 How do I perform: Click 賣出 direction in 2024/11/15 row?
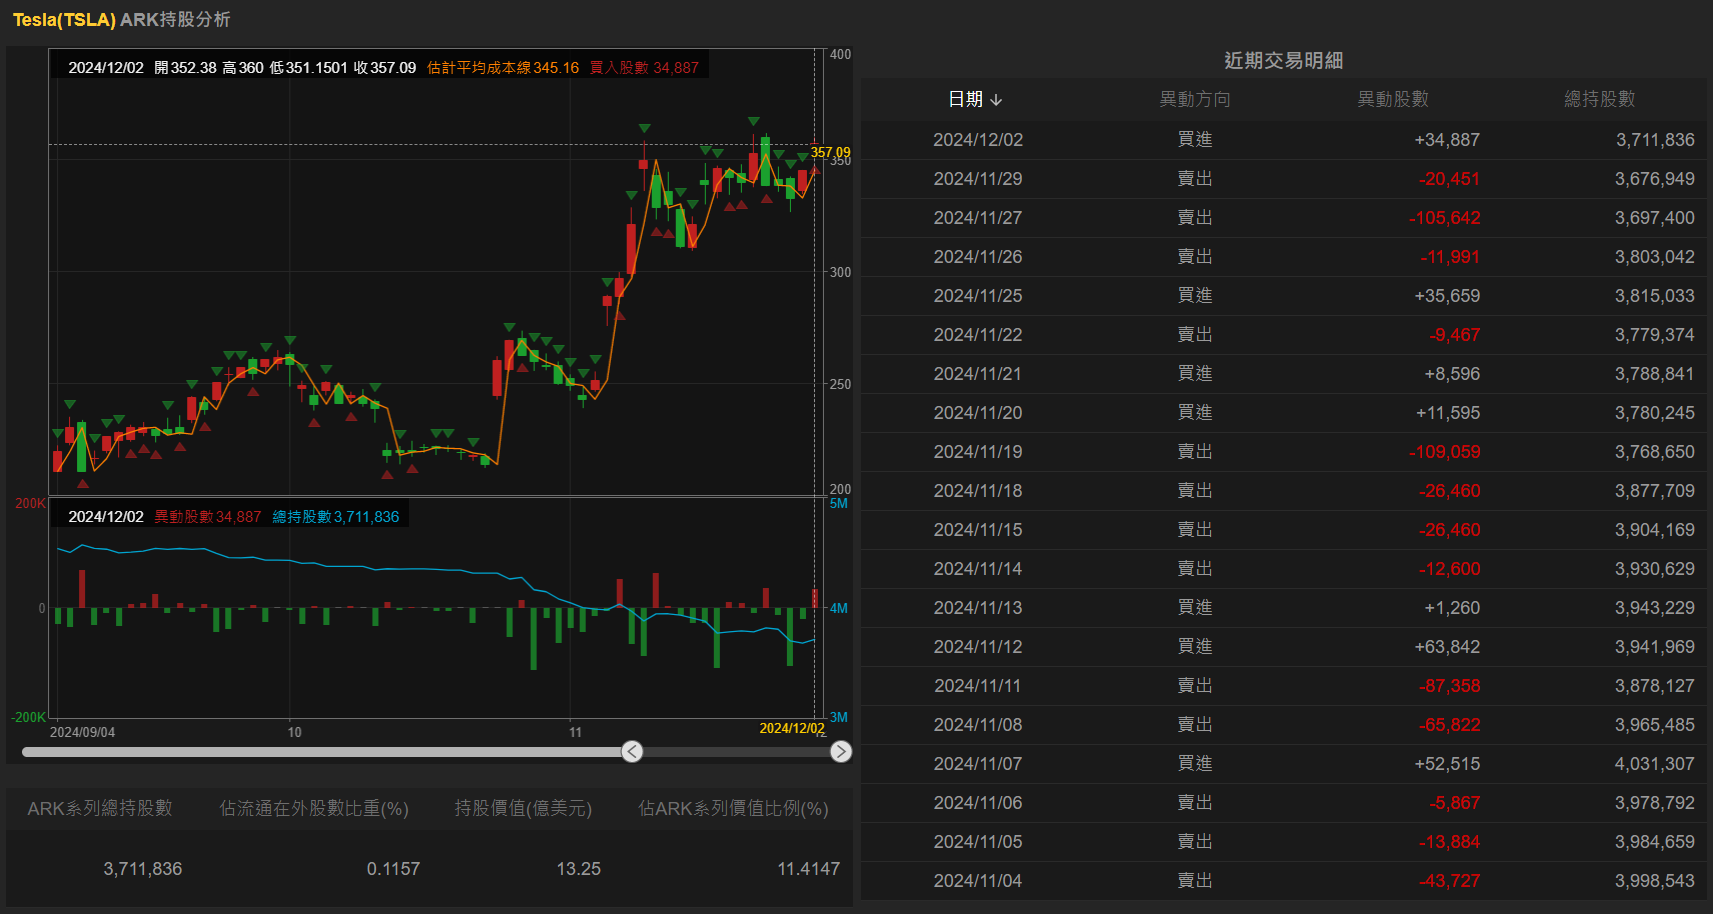1195,530
